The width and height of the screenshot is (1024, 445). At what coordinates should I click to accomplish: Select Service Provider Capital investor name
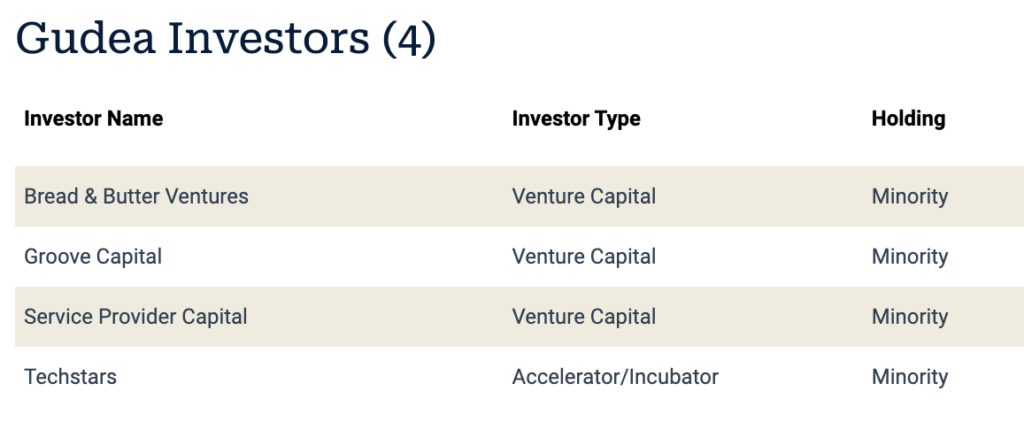tap(136, 317)
